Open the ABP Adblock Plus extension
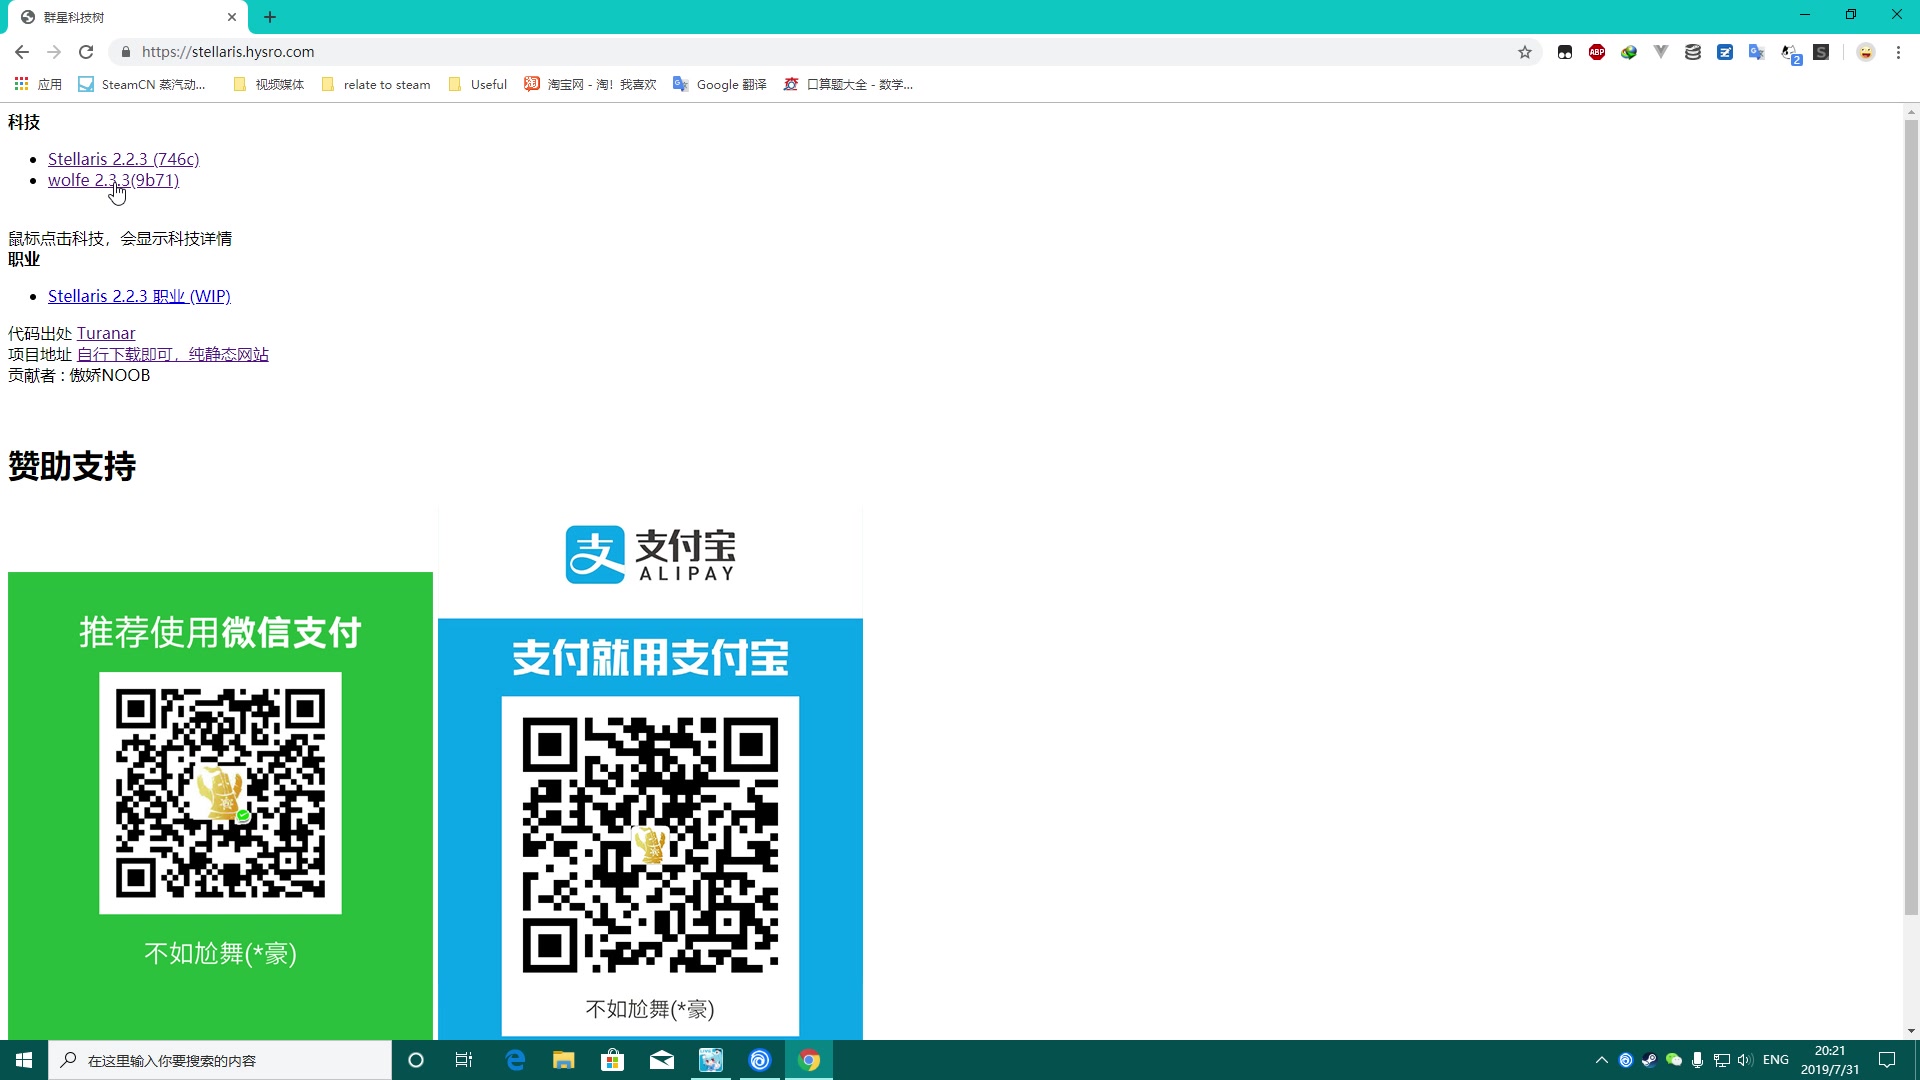Viewport: 1920px width, 1080px height. [x=1597, y=52]
